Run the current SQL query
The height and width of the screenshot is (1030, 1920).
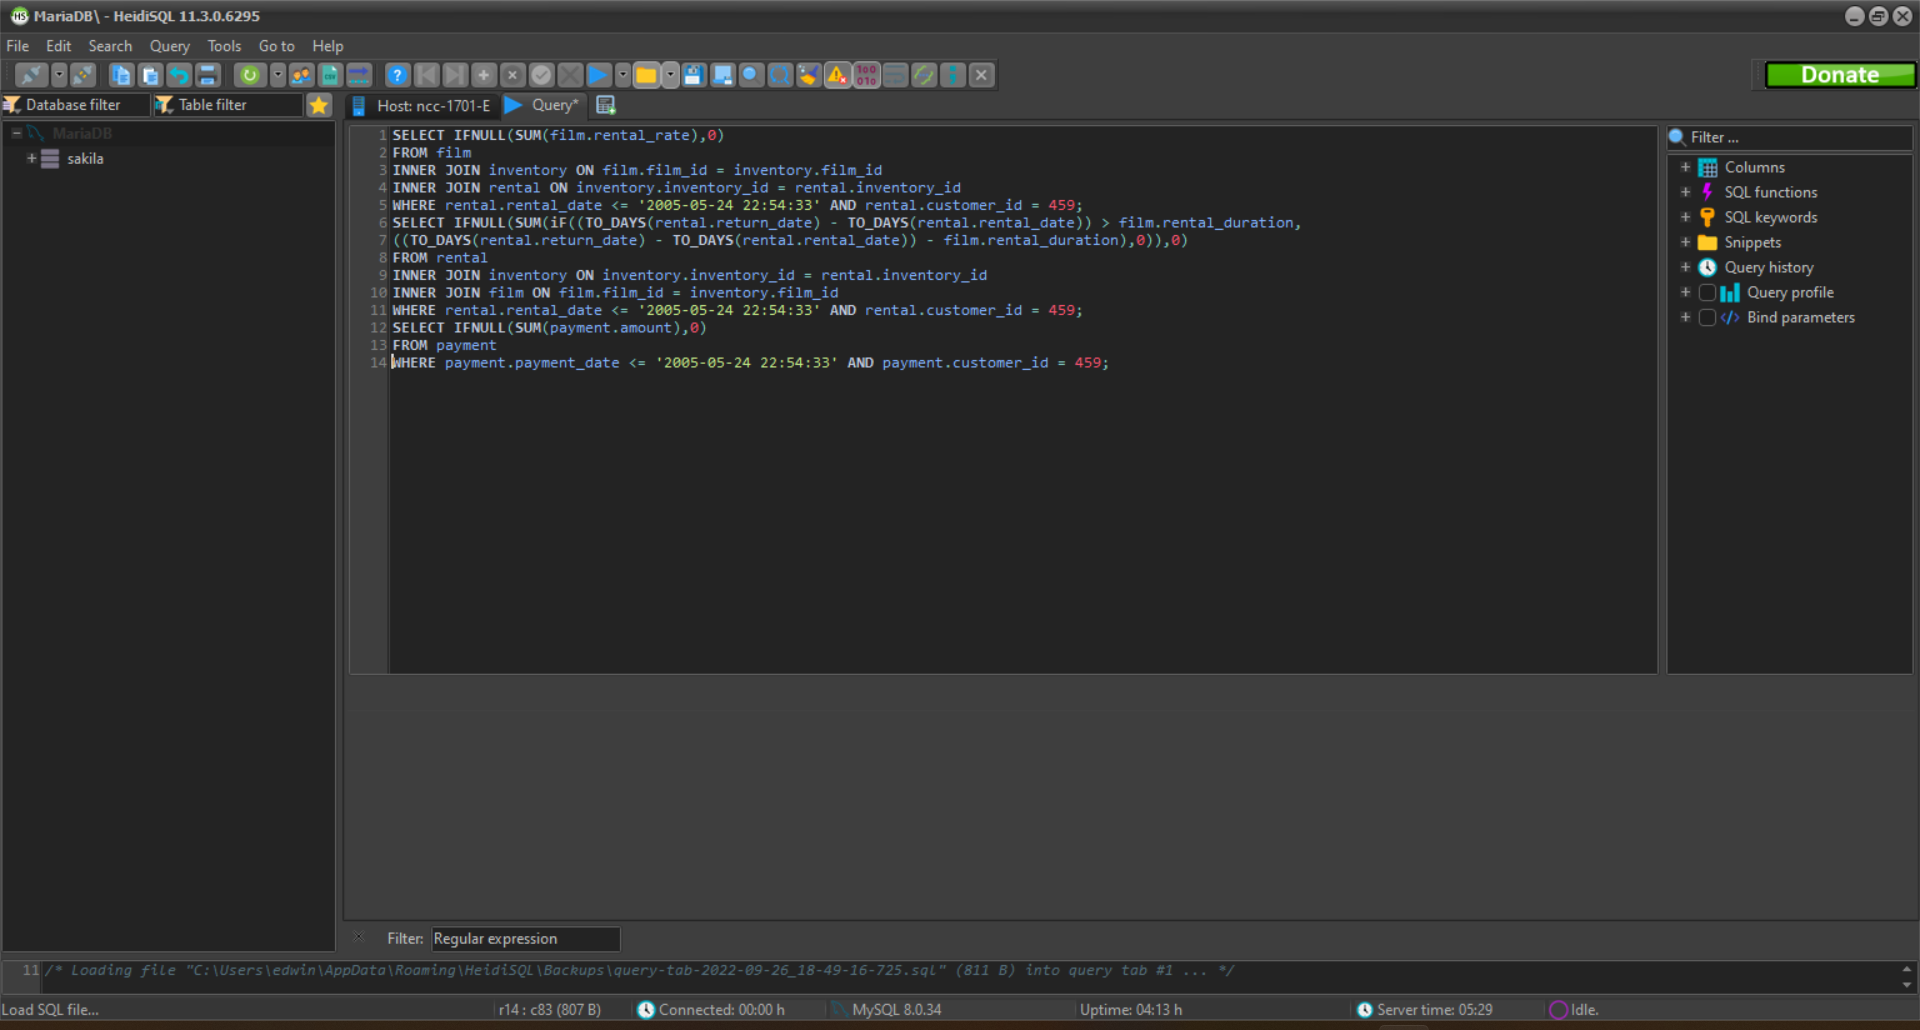pyautogui.click(x=598, y=75)
